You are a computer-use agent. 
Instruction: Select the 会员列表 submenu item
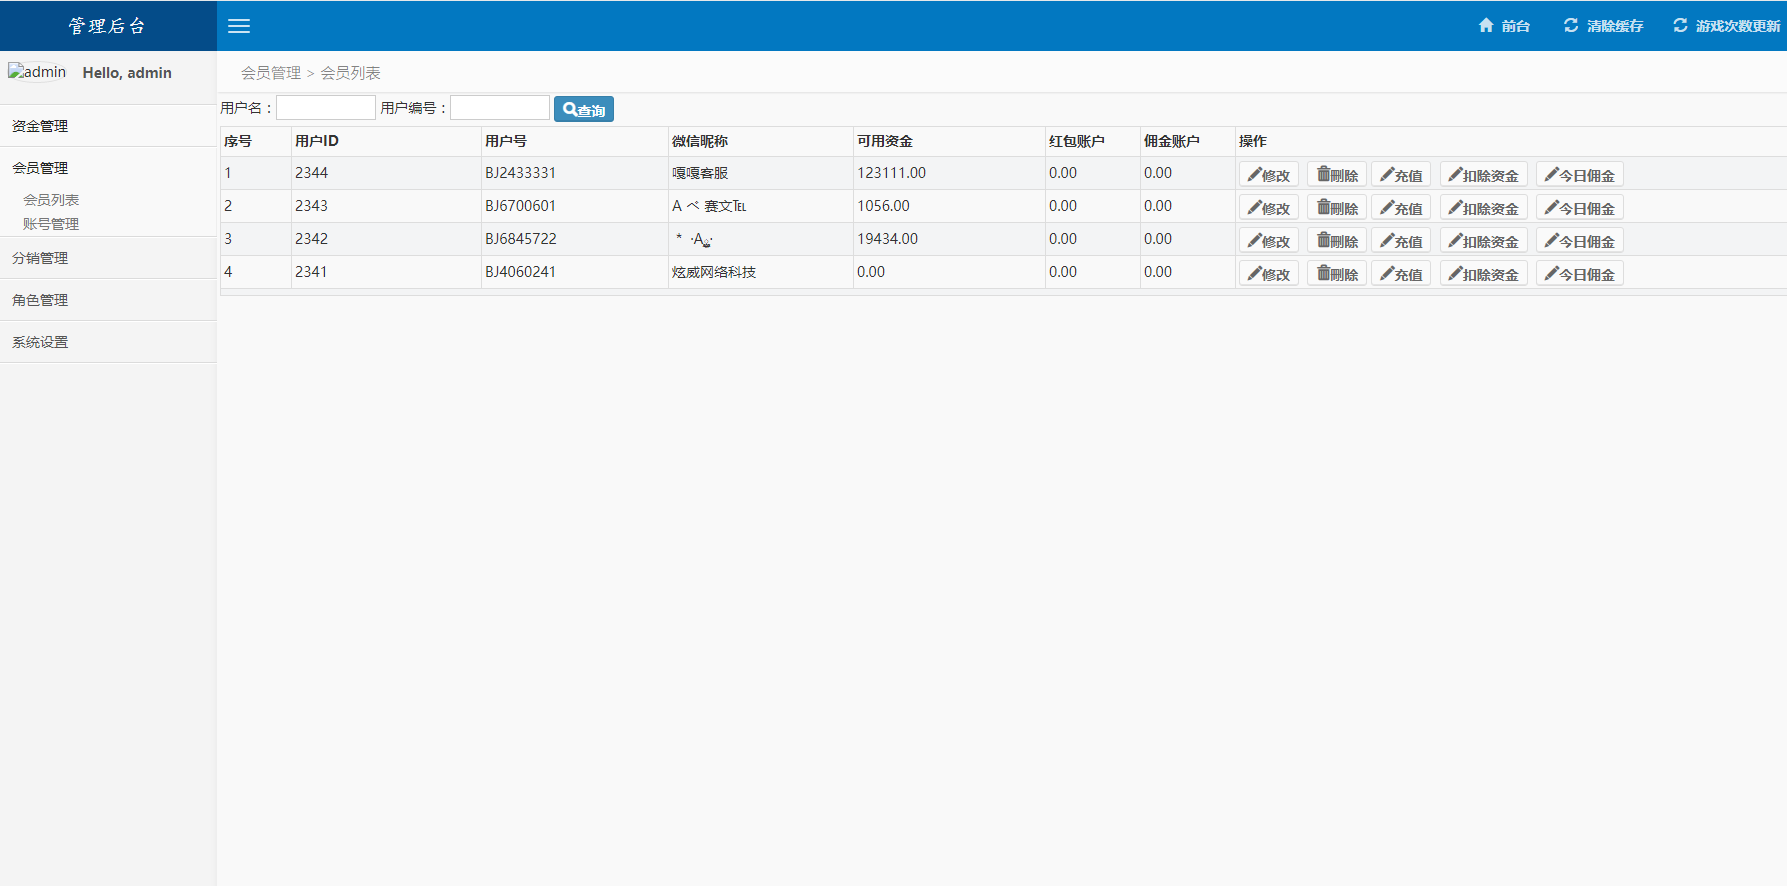[51, 200]
